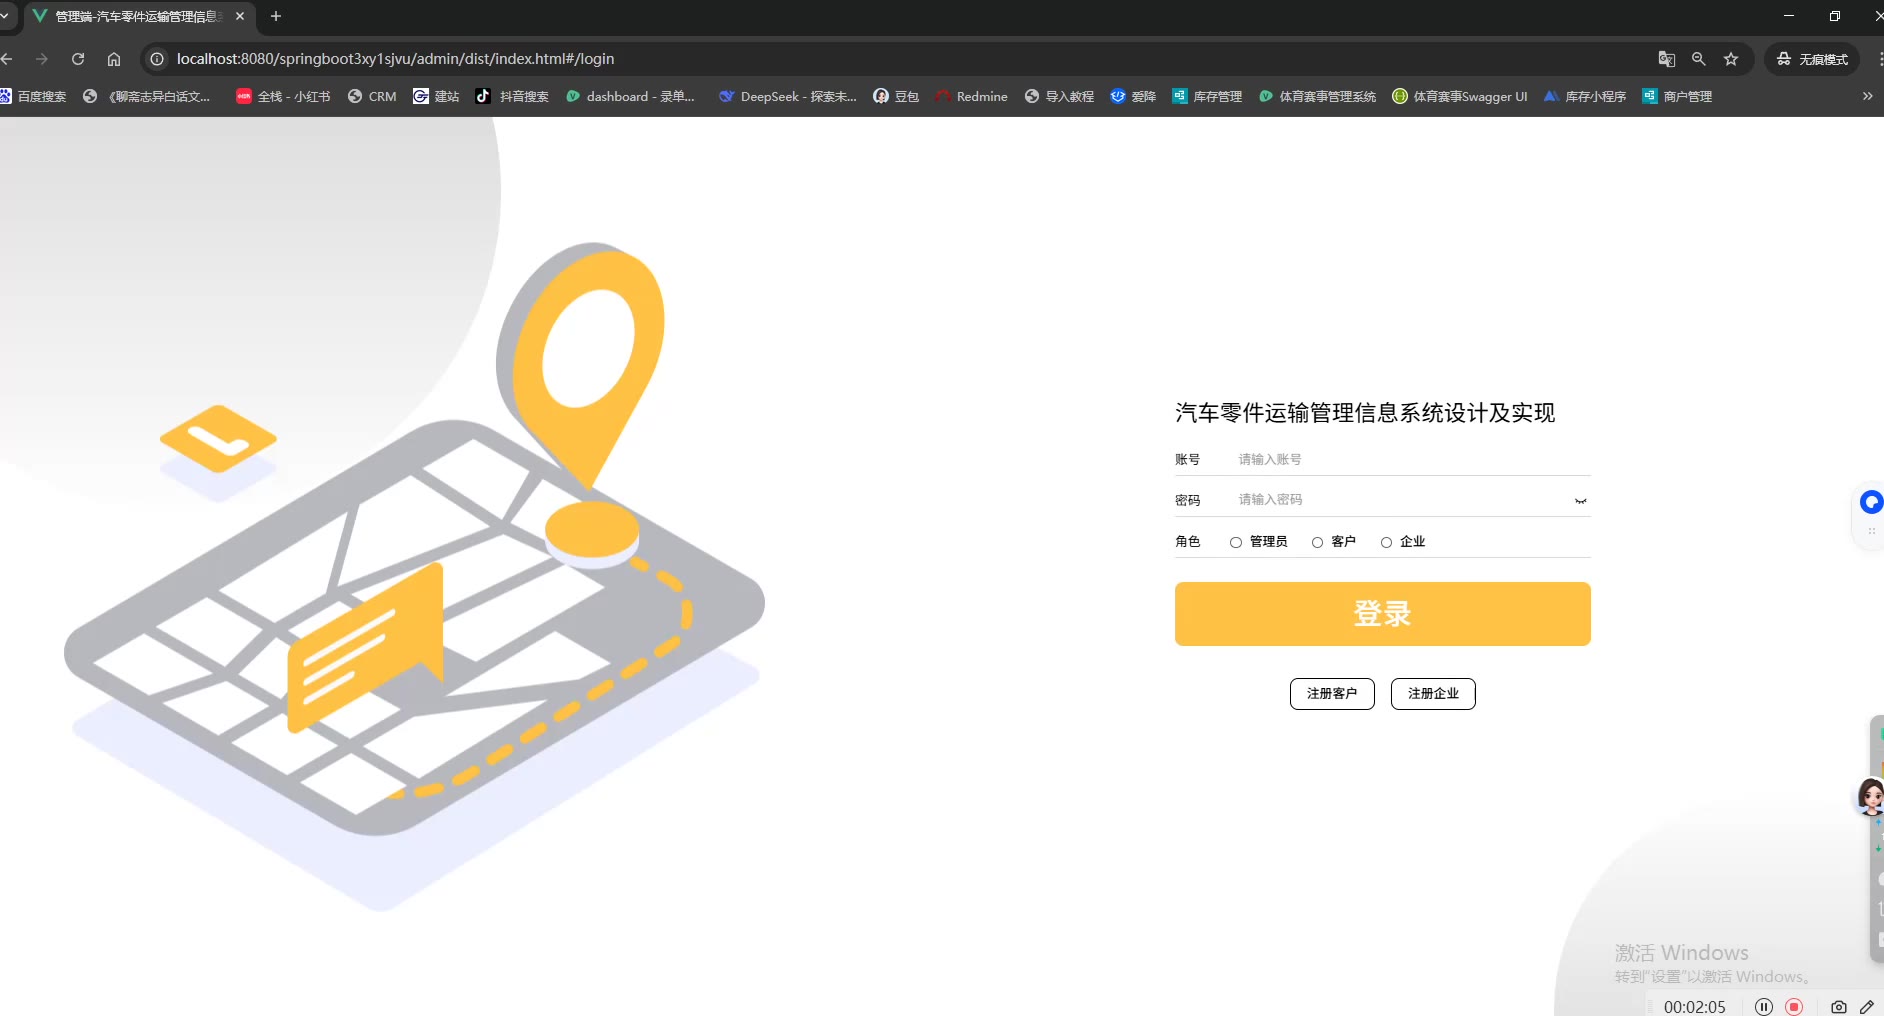The image size is (1884, 1016).
Task: Click the 登录 login button
Action: 1382,614
